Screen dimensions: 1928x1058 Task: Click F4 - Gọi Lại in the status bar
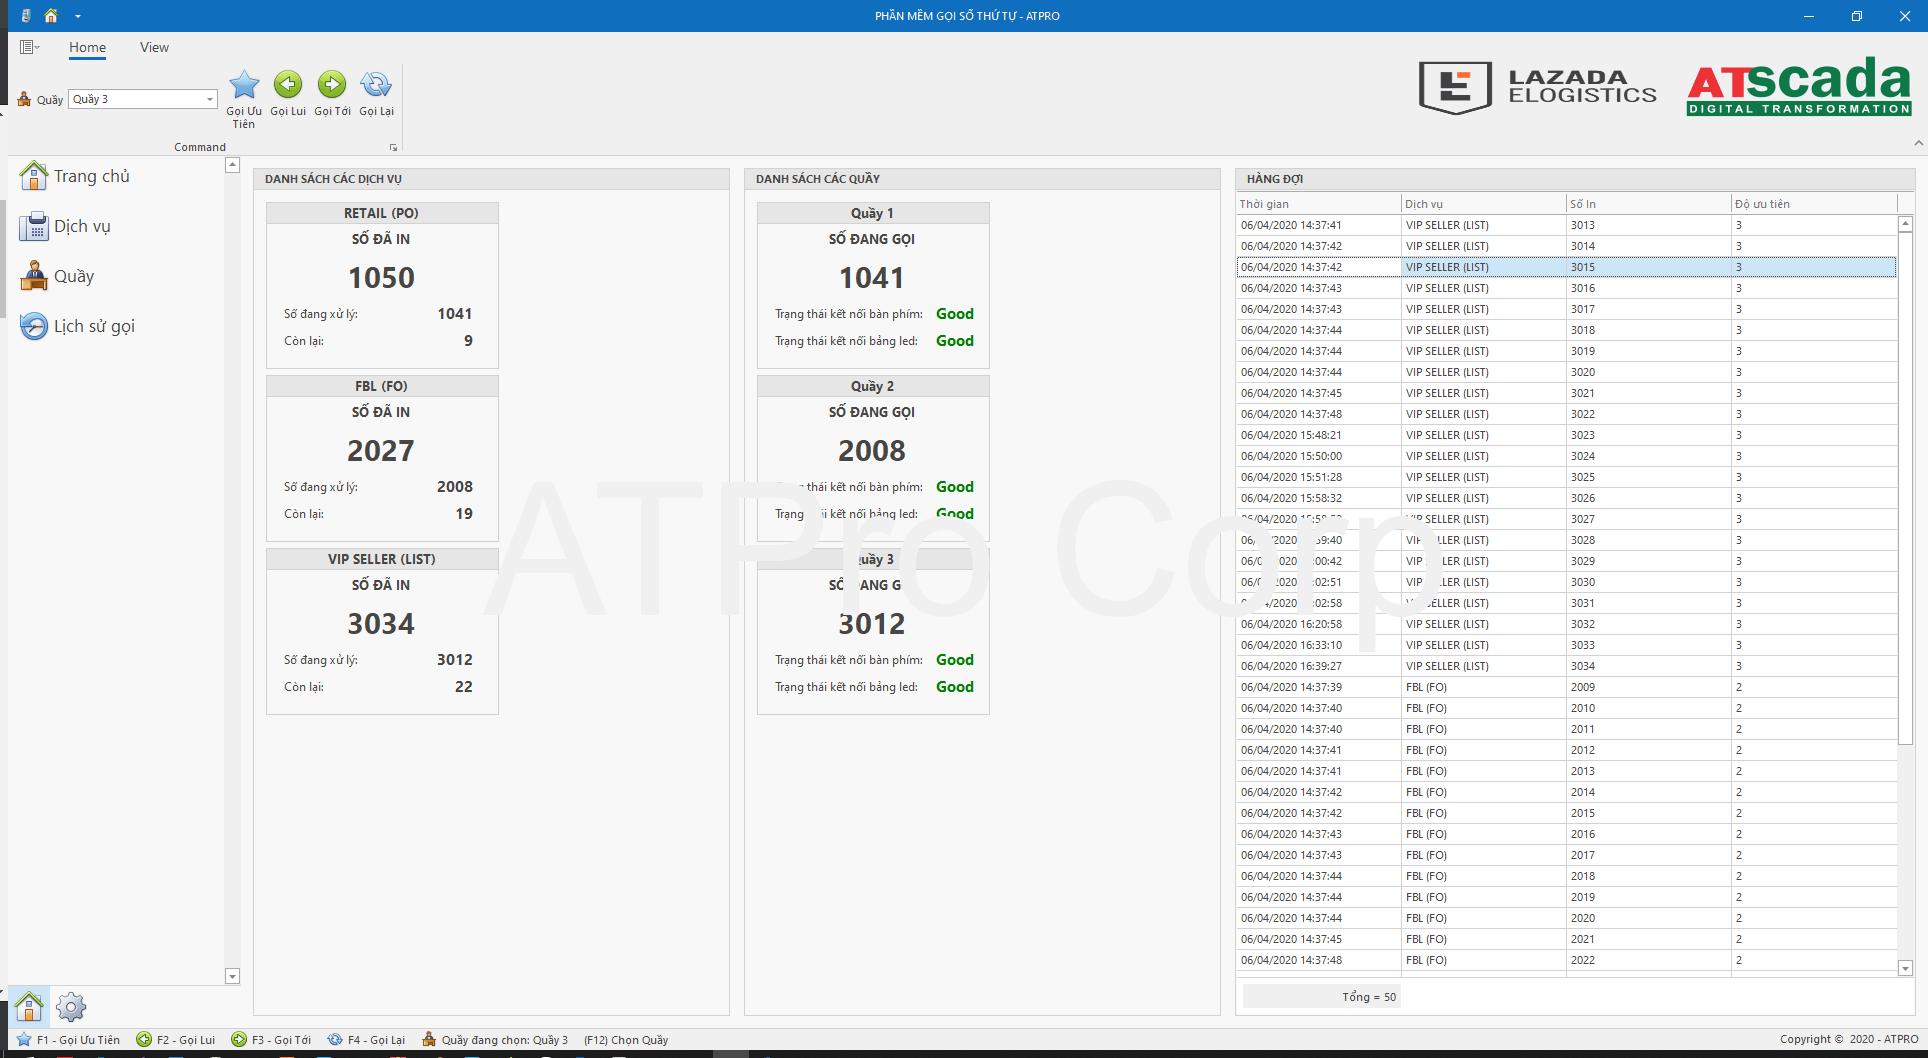coord(367,1040)
